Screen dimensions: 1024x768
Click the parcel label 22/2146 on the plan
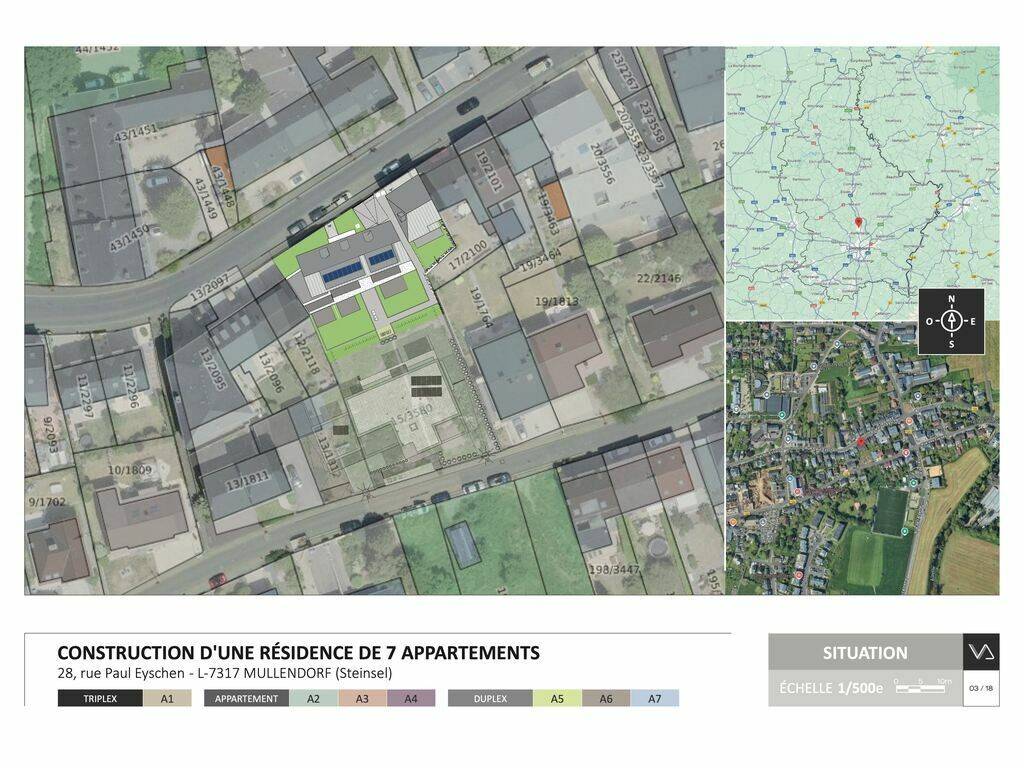tap(658, 278)
